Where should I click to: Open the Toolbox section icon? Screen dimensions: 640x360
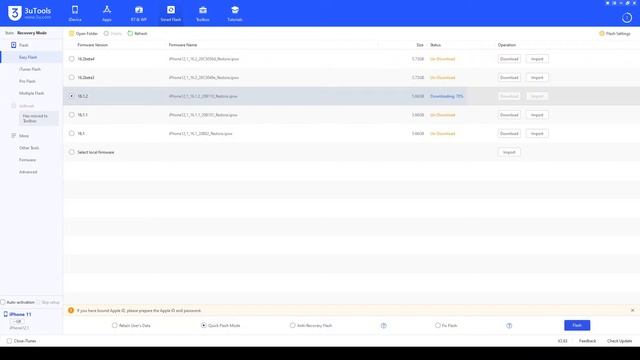click(x=203, y=10)
